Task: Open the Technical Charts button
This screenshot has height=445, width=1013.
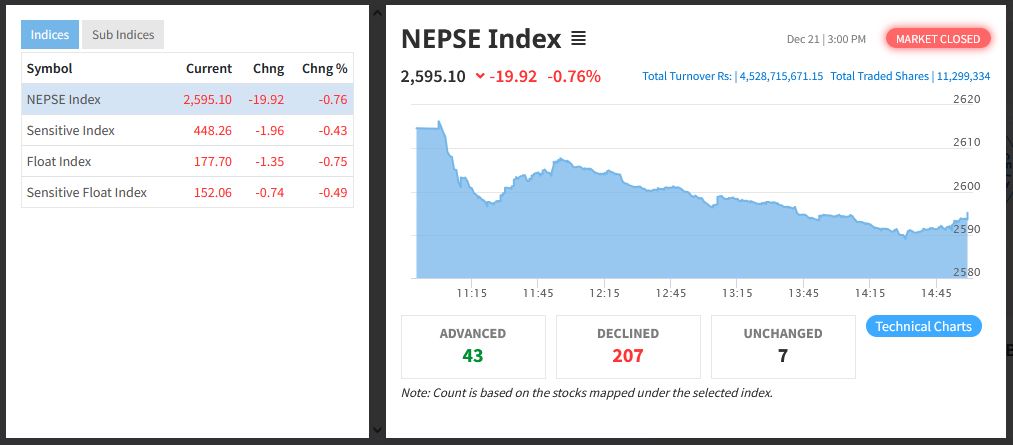Action: (x=923, y=326)
